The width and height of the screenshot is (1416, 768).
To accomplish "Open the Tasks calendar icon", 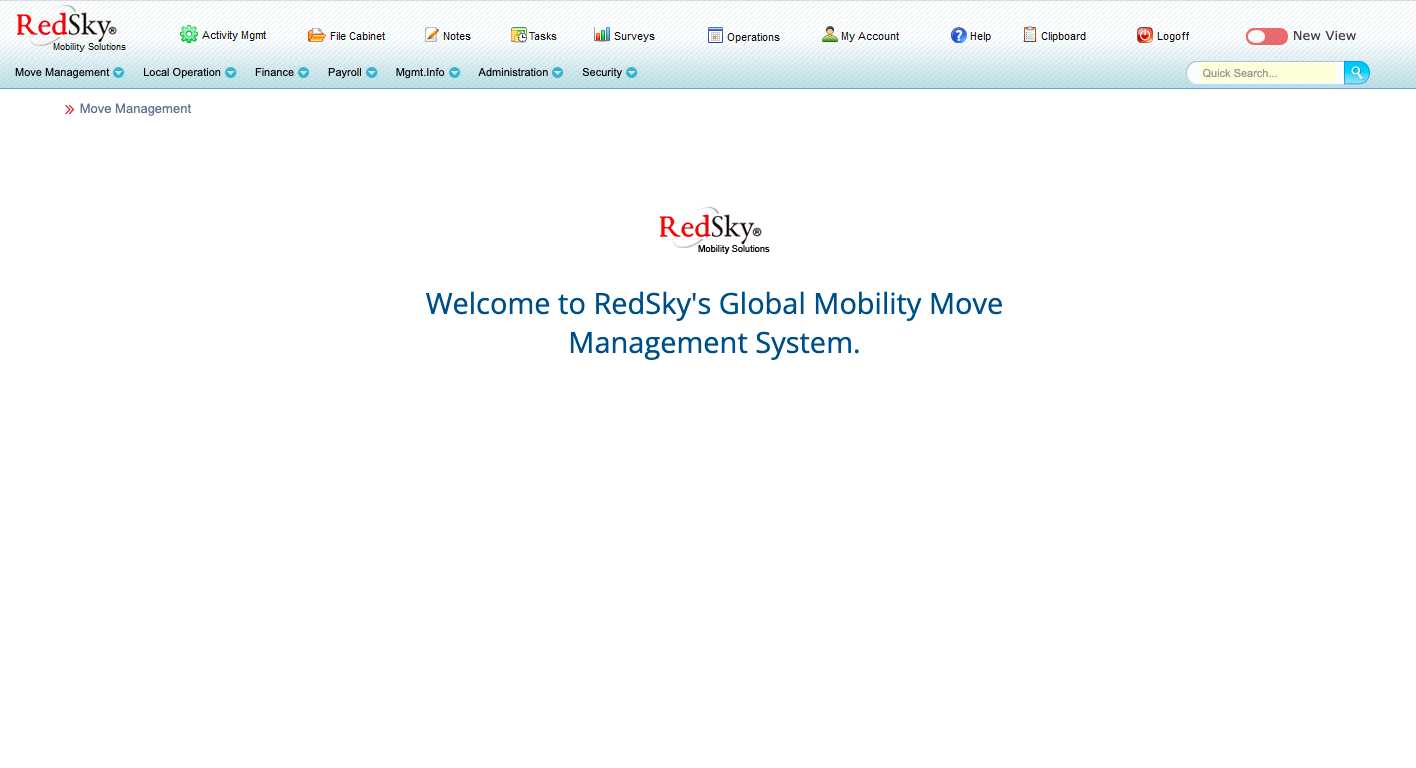I will (519, 35).
